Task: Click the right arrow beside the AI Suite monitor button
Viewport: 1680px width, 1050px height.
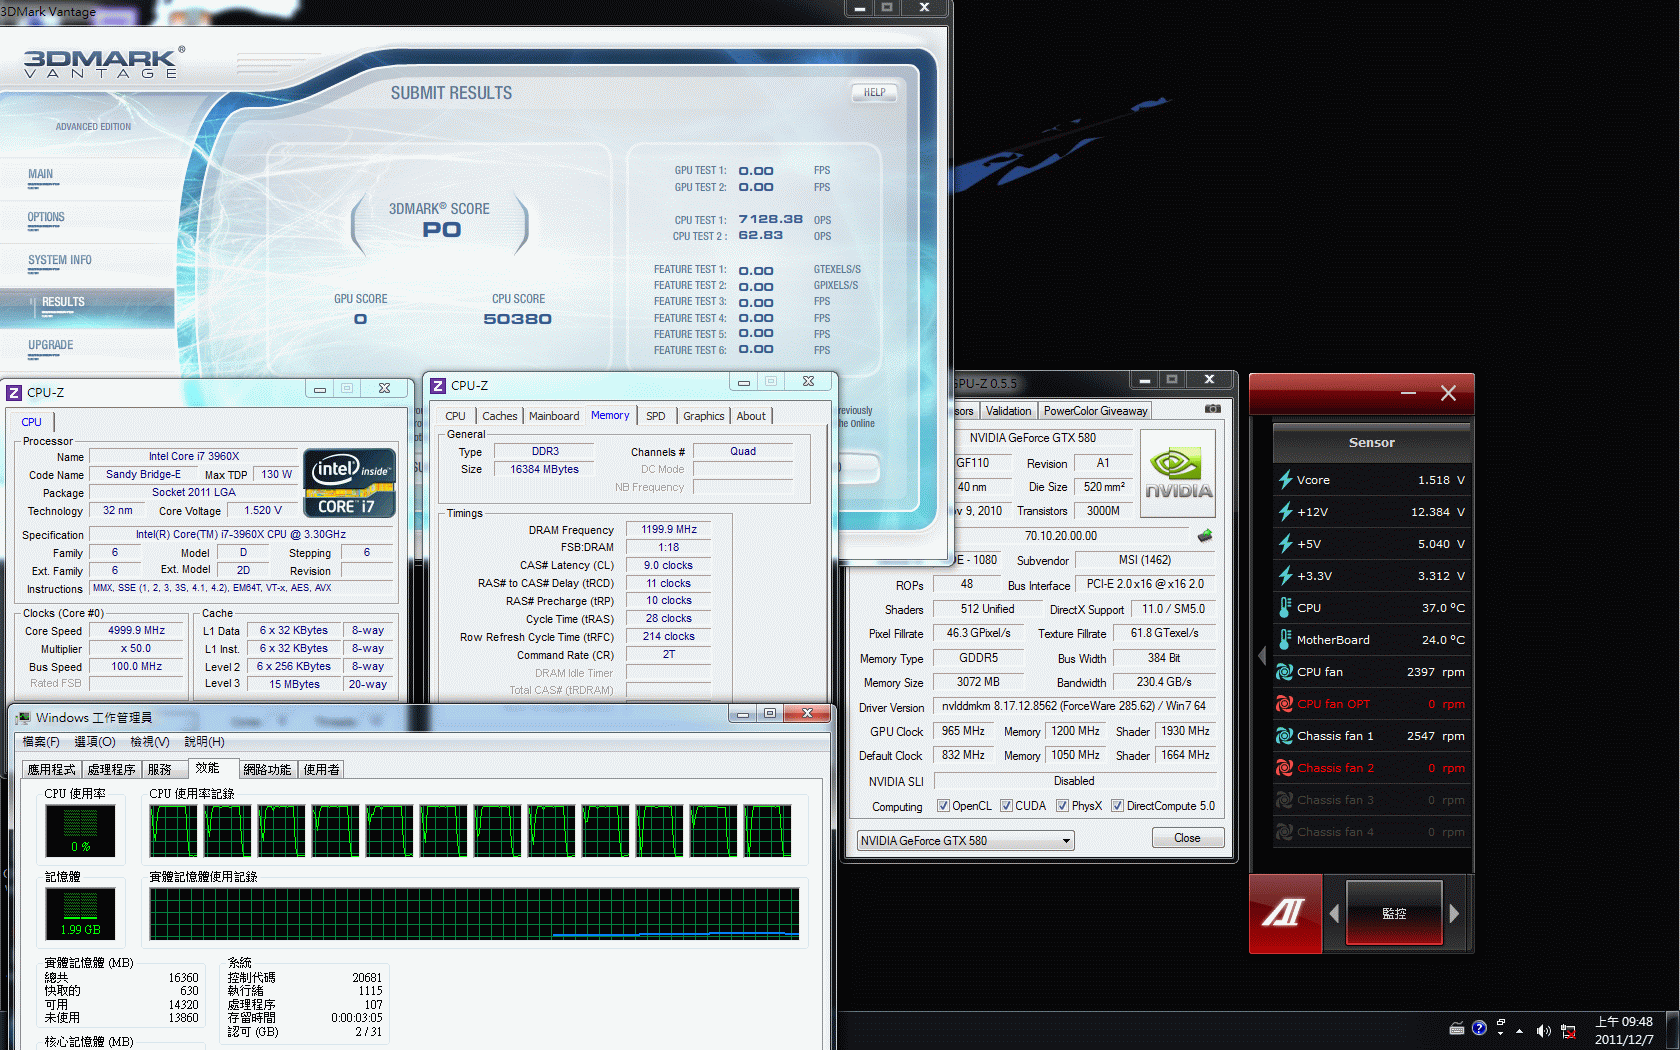Action: (1454, 913)
